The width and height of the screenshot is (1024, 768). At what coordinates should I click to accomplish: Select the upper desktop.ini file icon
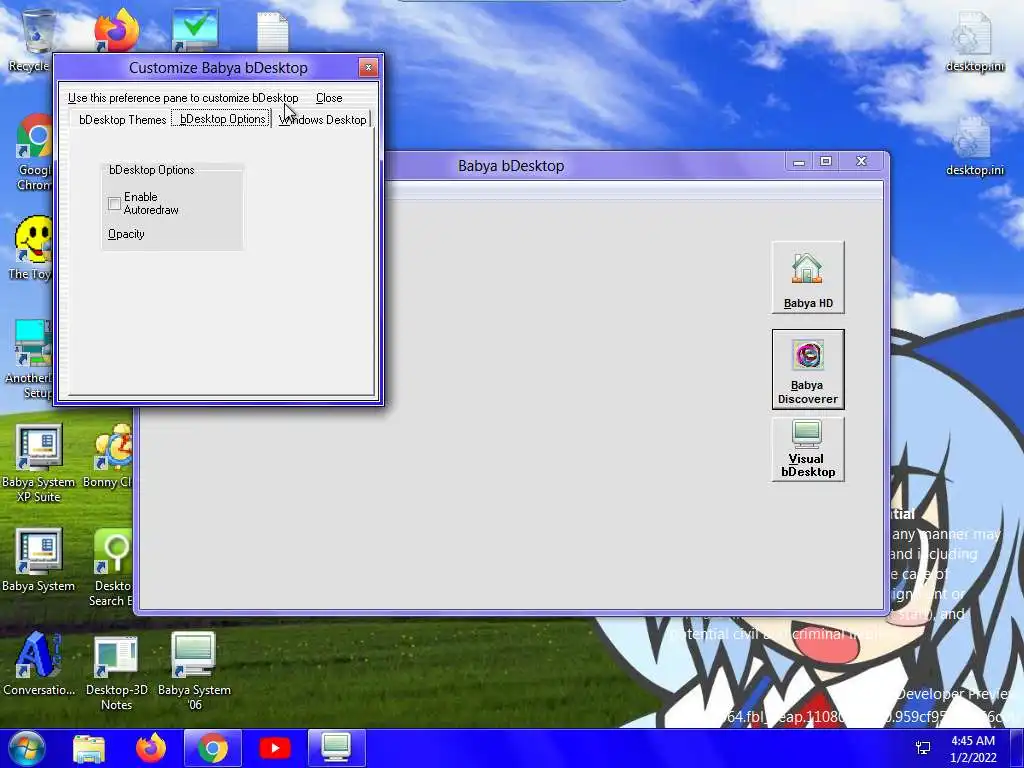coord(974,42)
